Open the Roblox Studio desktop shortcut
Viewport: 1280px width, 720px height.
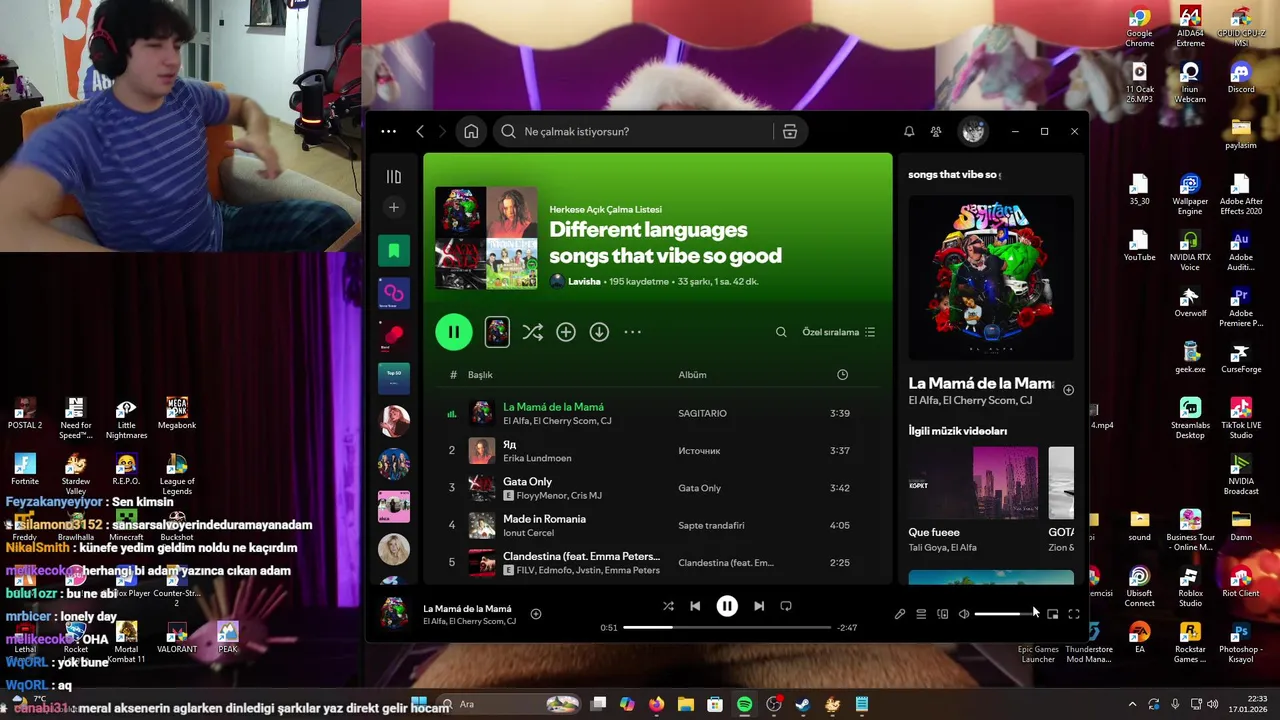click(1190, 588)
